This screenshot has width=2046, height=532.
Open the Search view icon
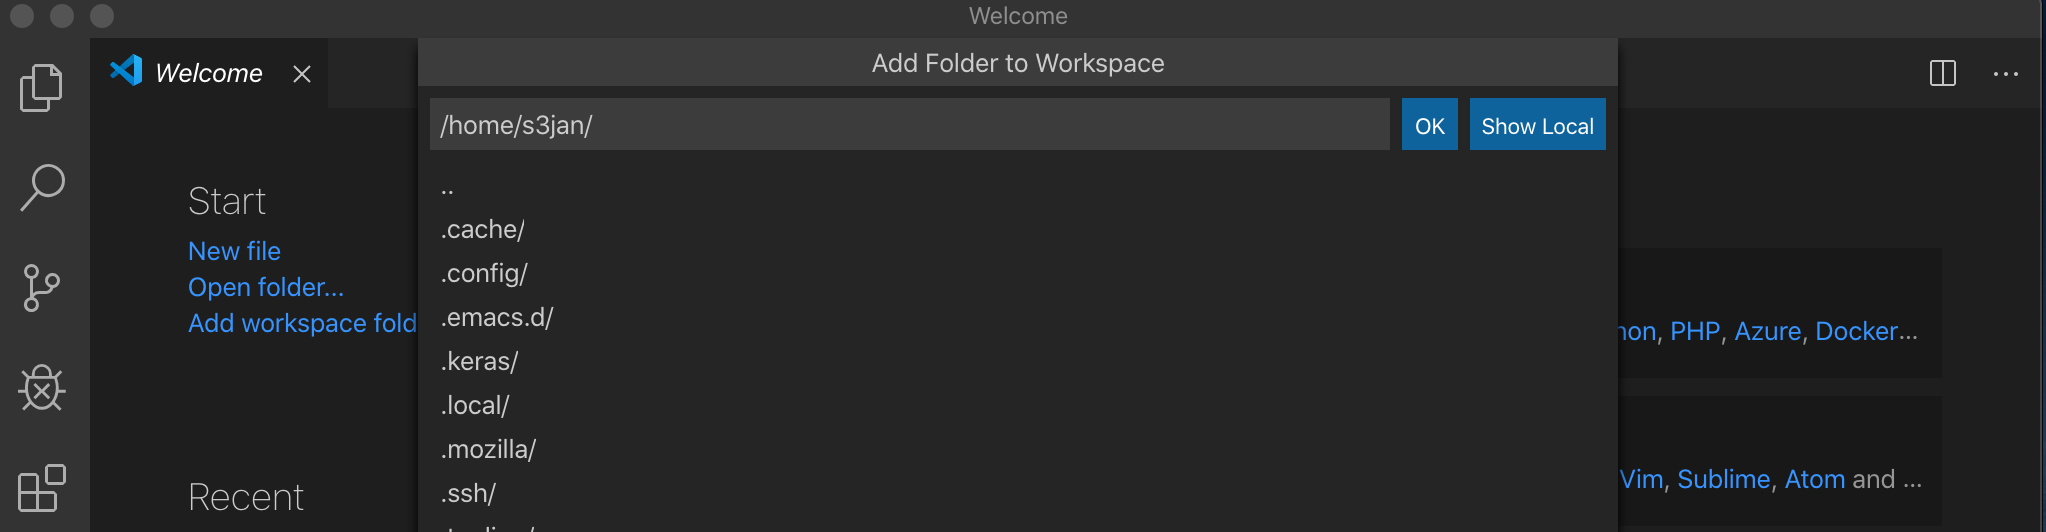click(x=42, y=187)
